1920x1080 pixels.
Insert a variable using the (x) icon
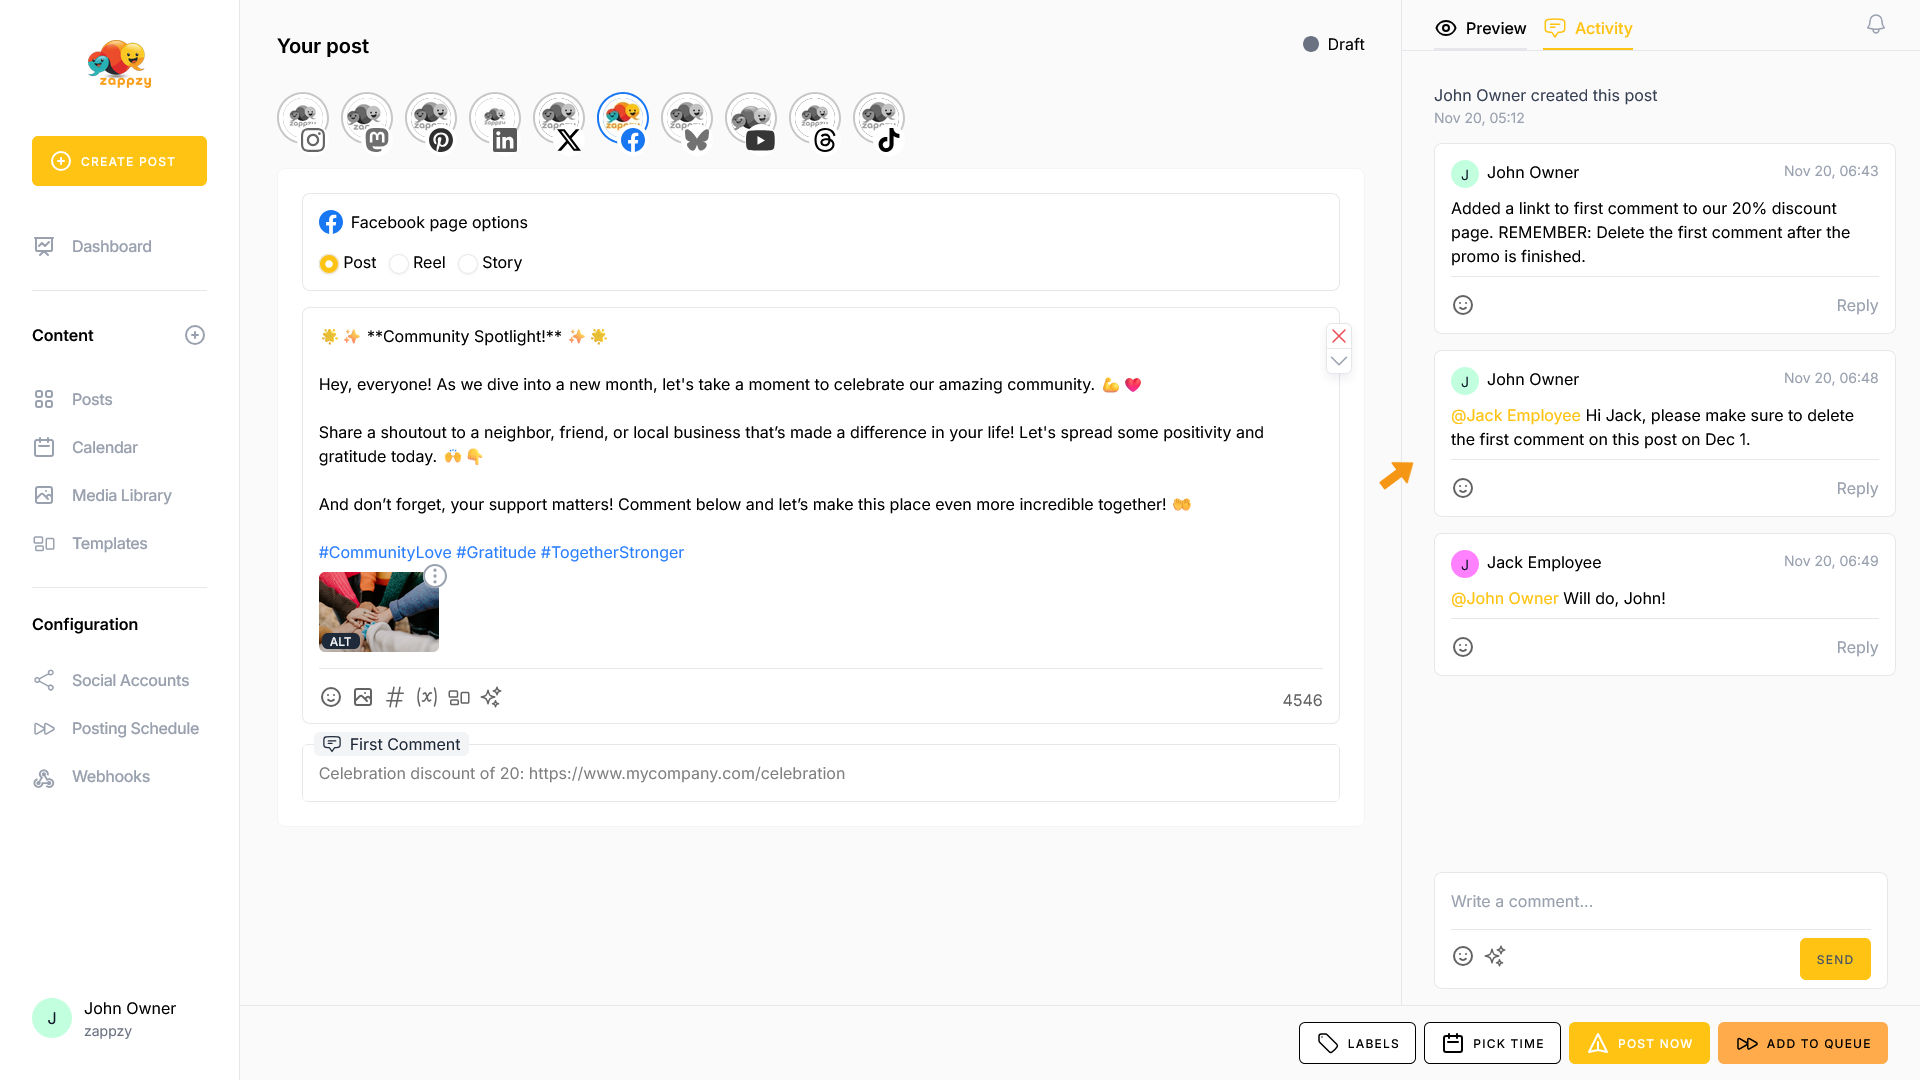pyautogui.click(x=427, y=697)
